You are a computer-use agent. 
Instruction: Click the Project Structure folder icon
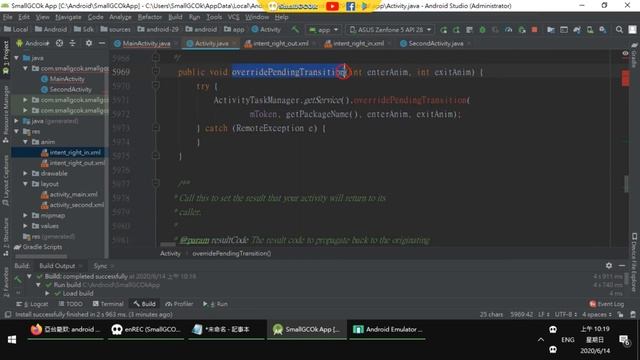click(x=551, y=30)
